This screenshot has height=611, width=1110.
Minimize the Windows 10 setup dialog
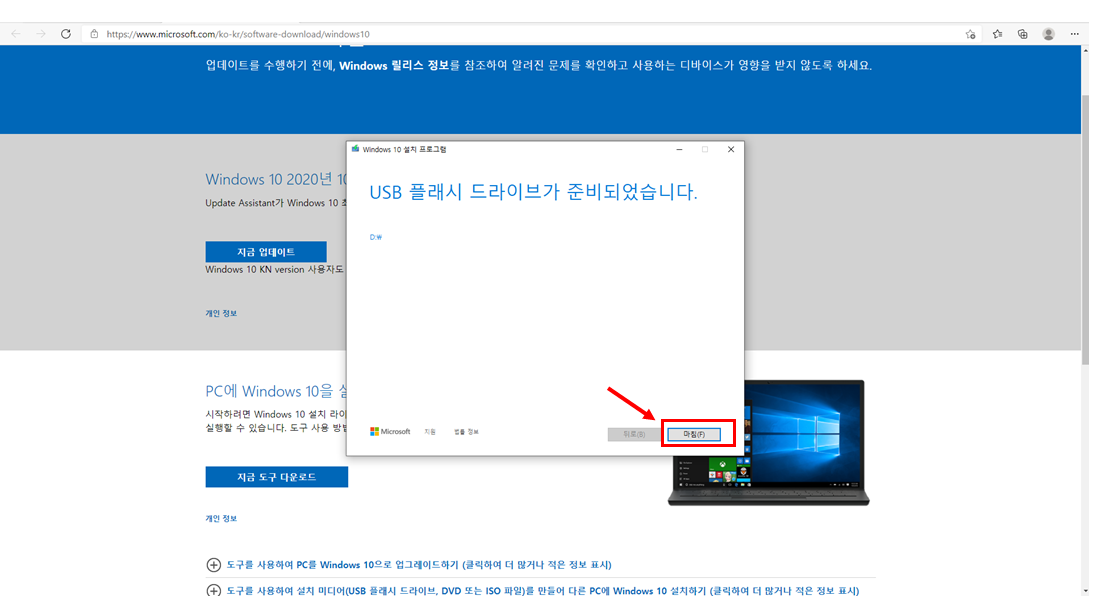pos(679,149)
